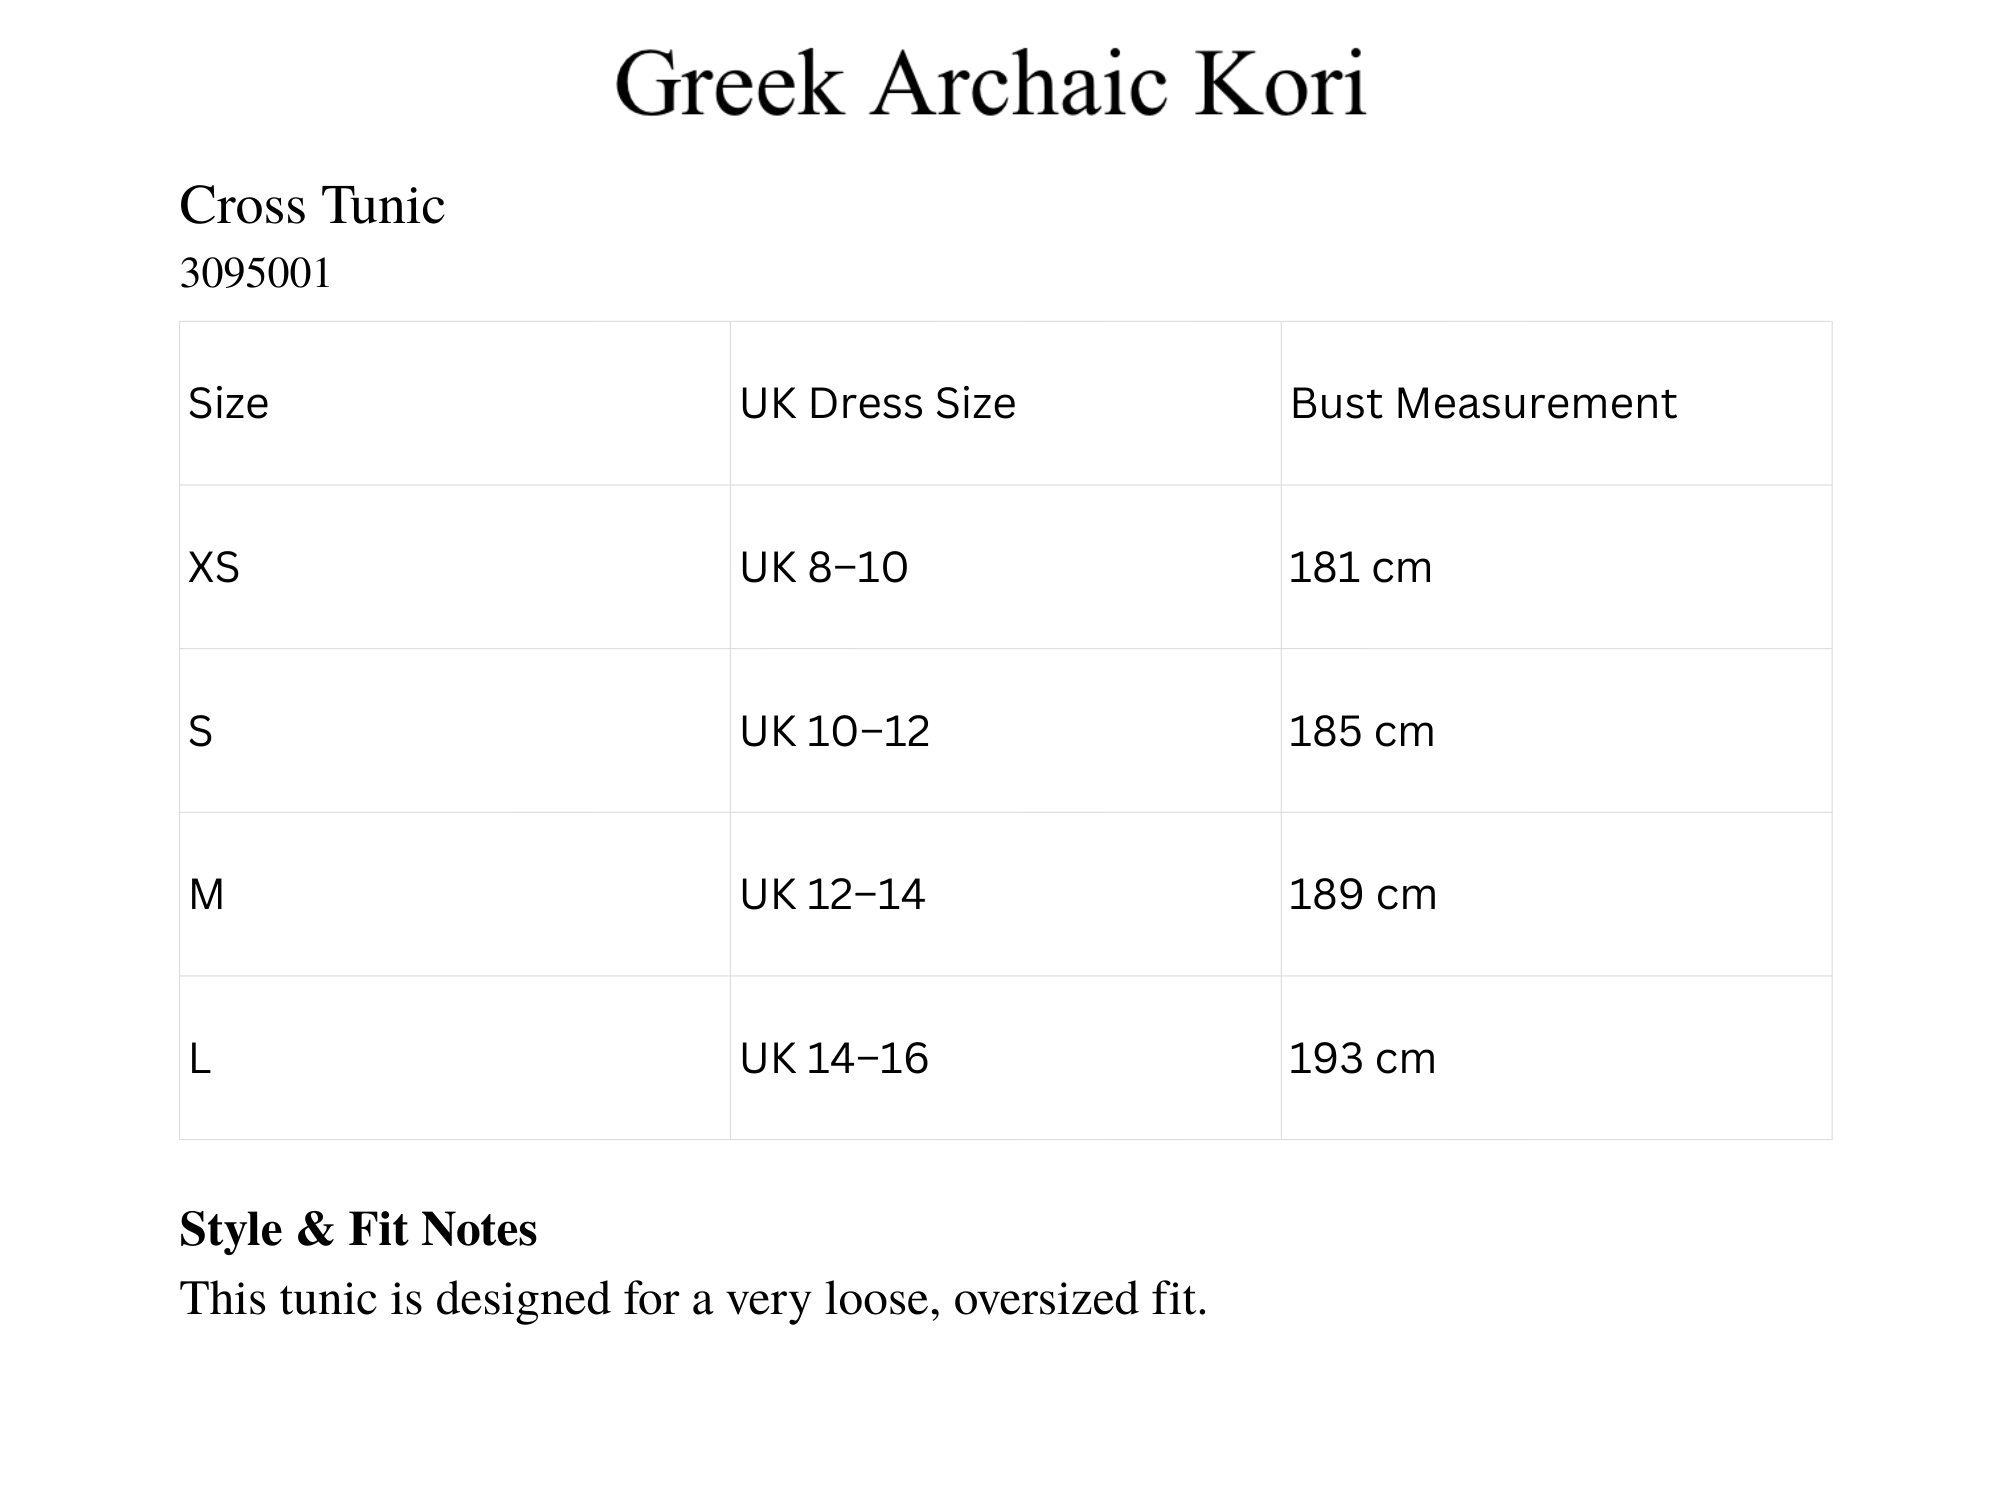Image resolution: width=2000 pixels, height=1500 pixels.
Task: Click product code 3095001
Action: click(x=255, y=273)
